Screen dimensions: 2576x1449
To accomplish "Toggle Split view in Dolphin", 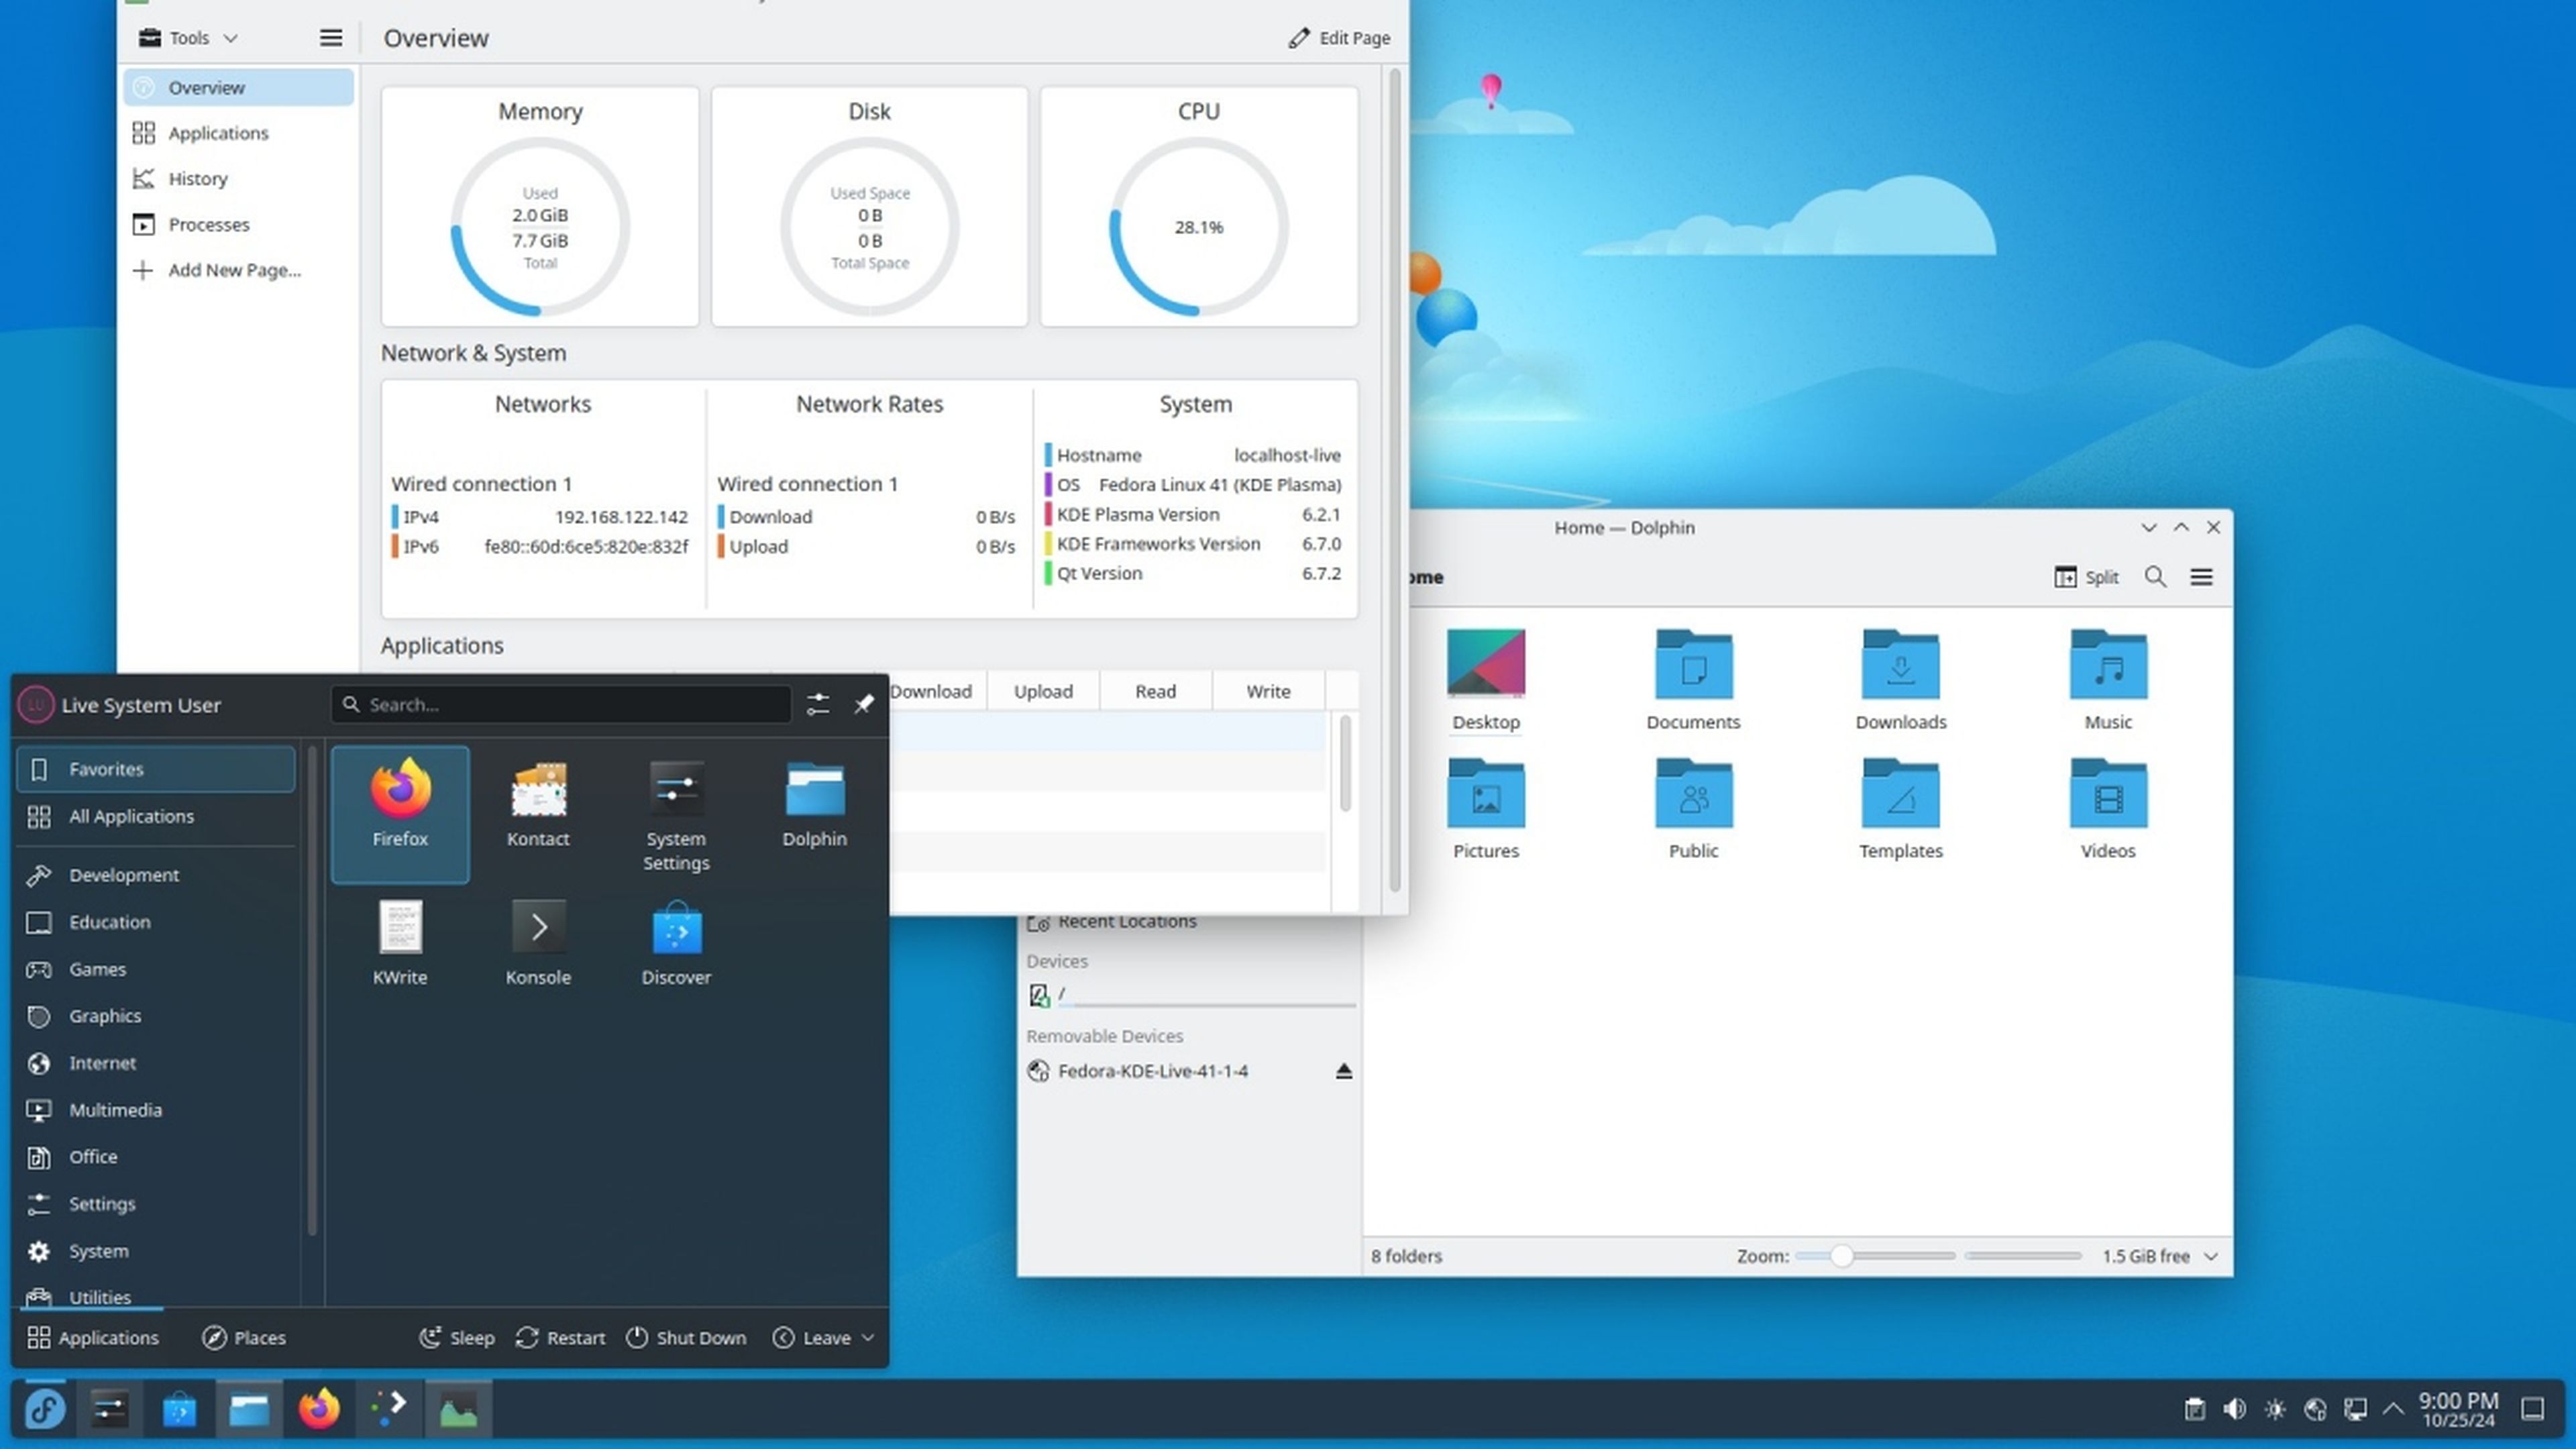I will point(2086,577).
